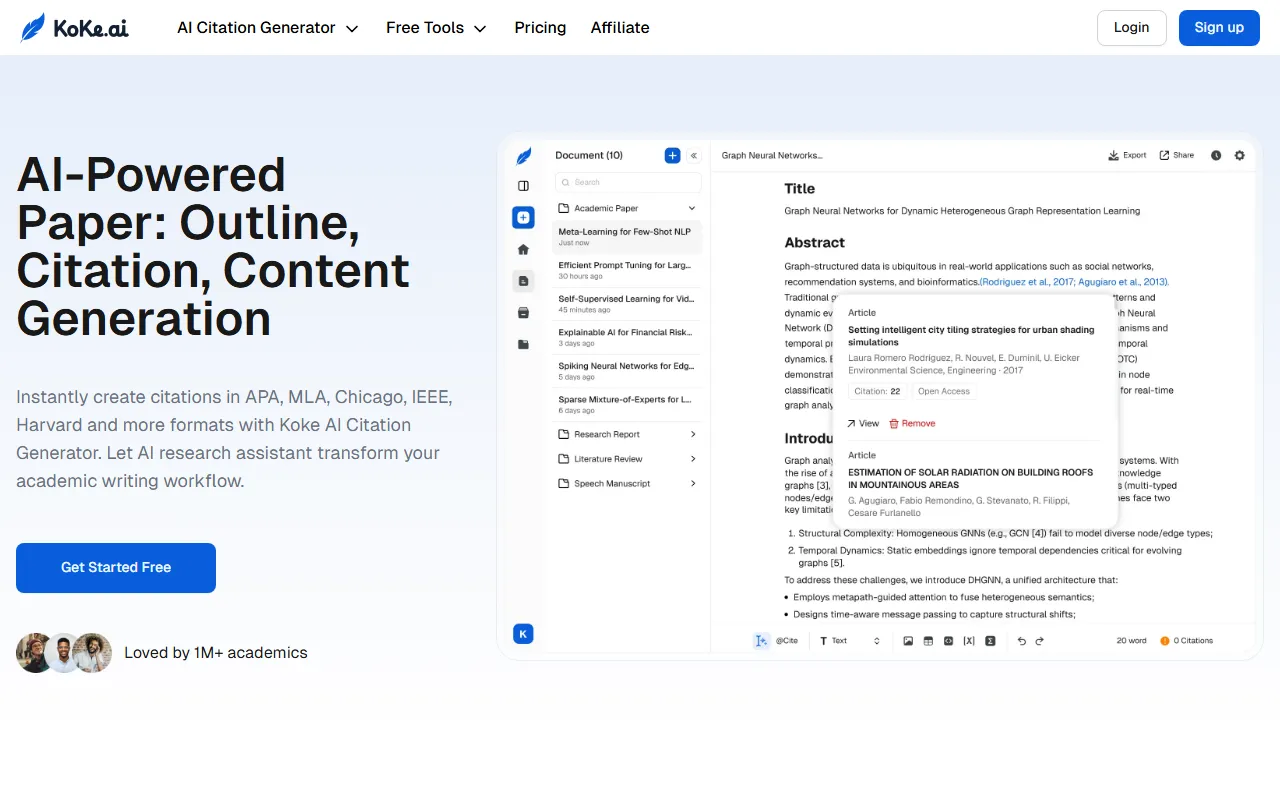1280x800 pixels.
Task: Open the AI Citation Generator dropdown
Action: [267, 28]
